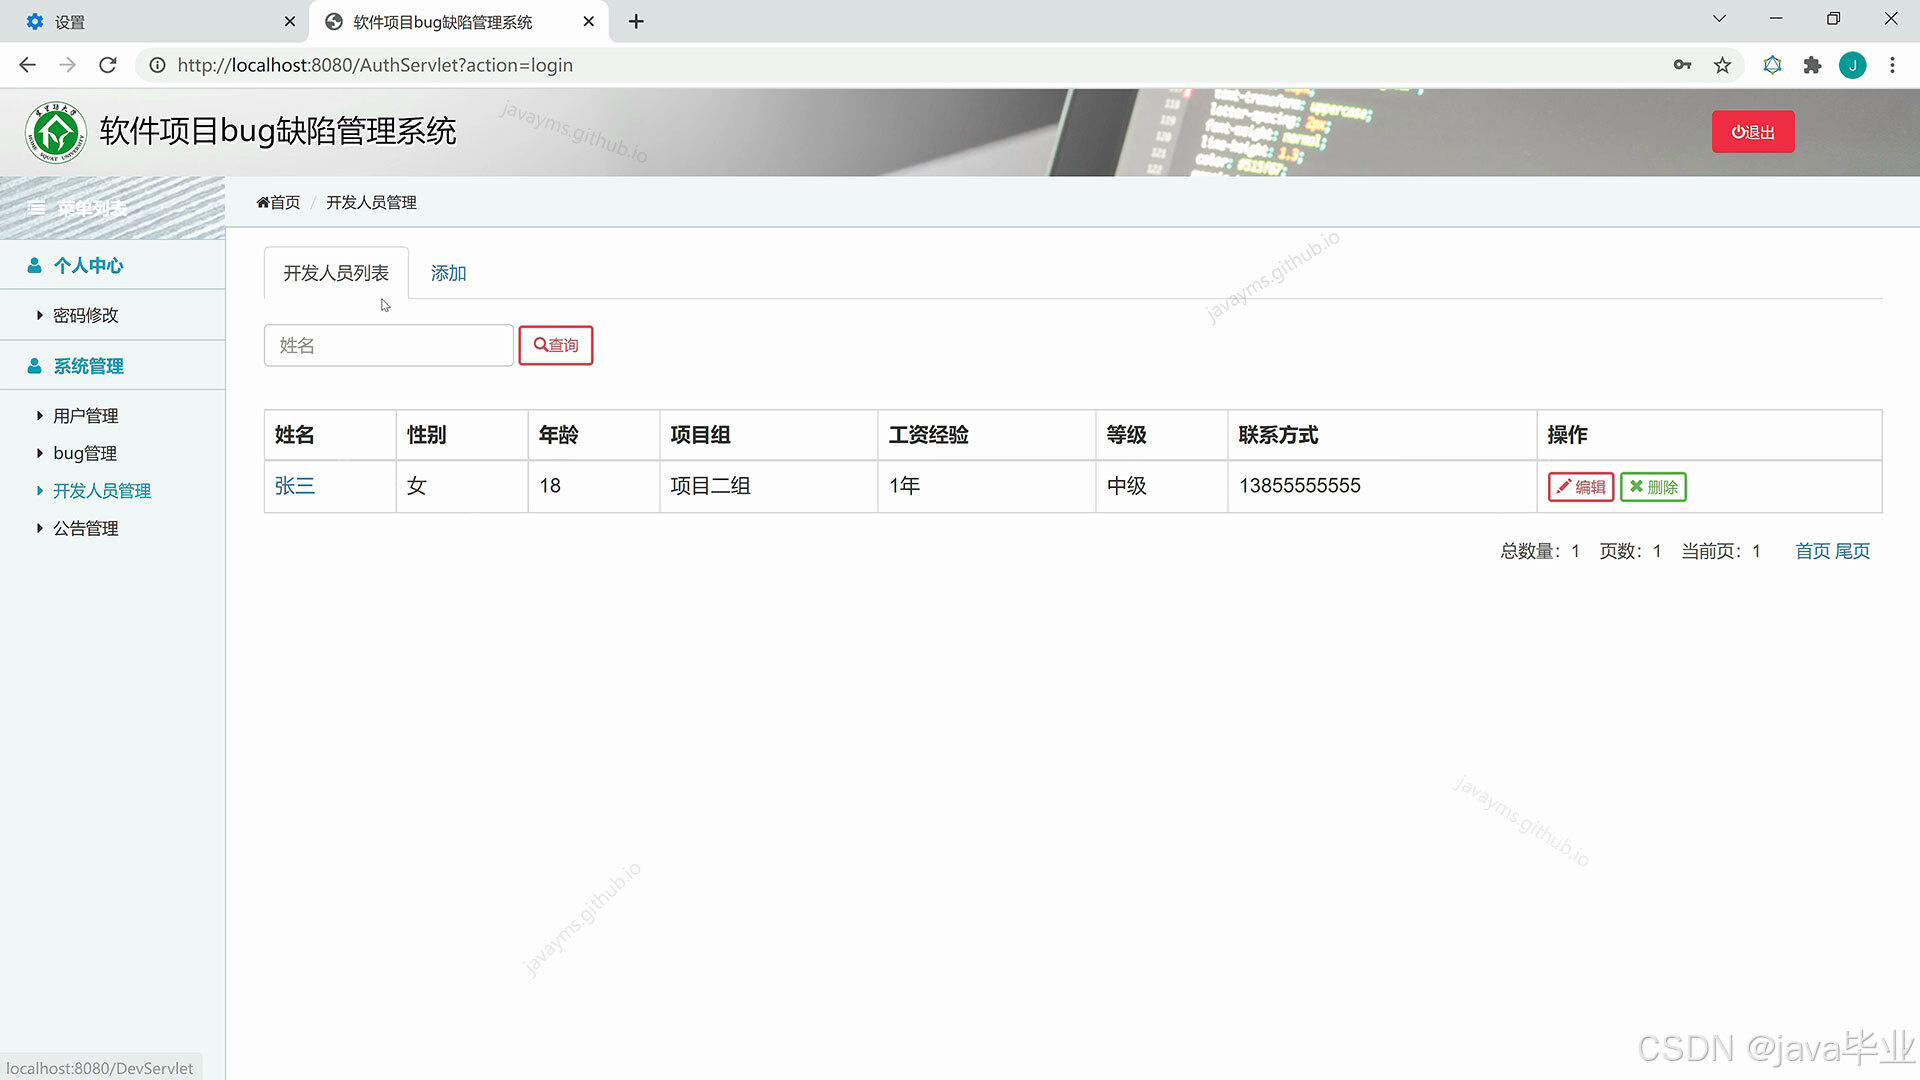Delete 张三's record with 删除 button

point(1653,487)
